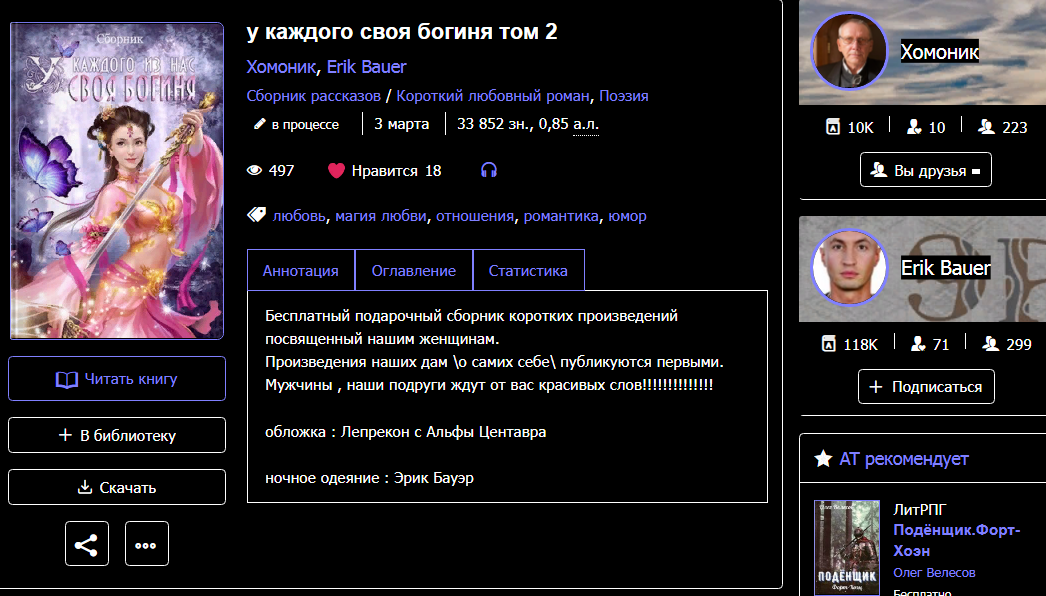Click the book cover image
Image resolution: width=1046 pixels, height=596 pixels.
click(117, 181)
